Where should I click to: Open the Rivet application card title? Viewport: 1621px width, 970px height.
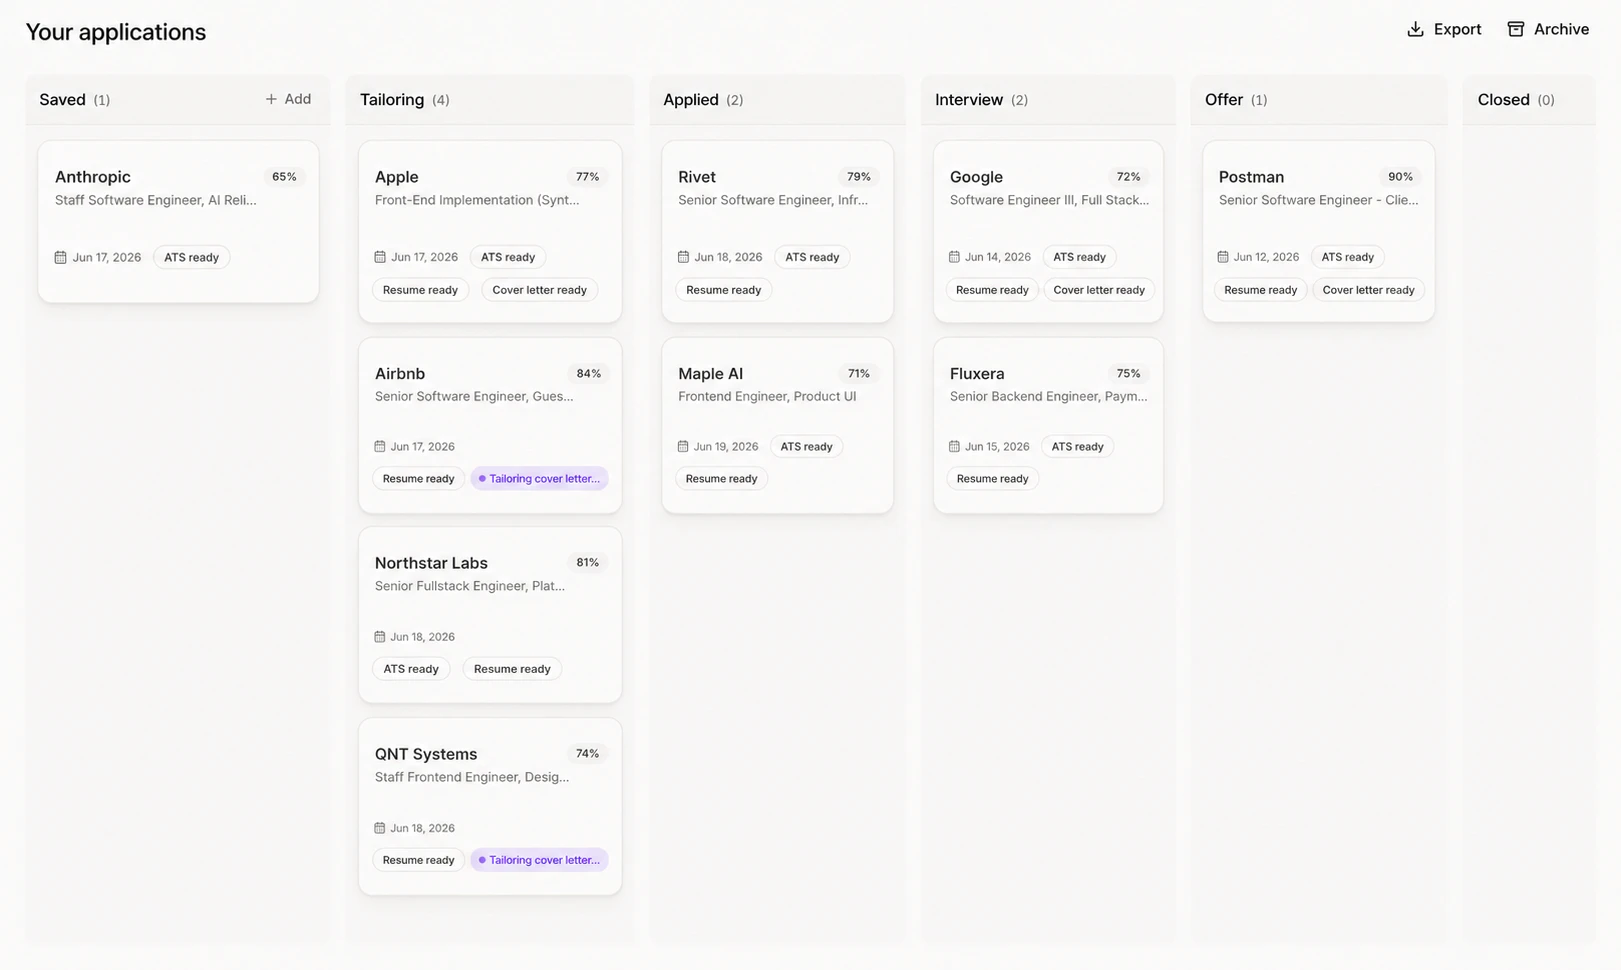pyautogui.click(x=697, y=177)
